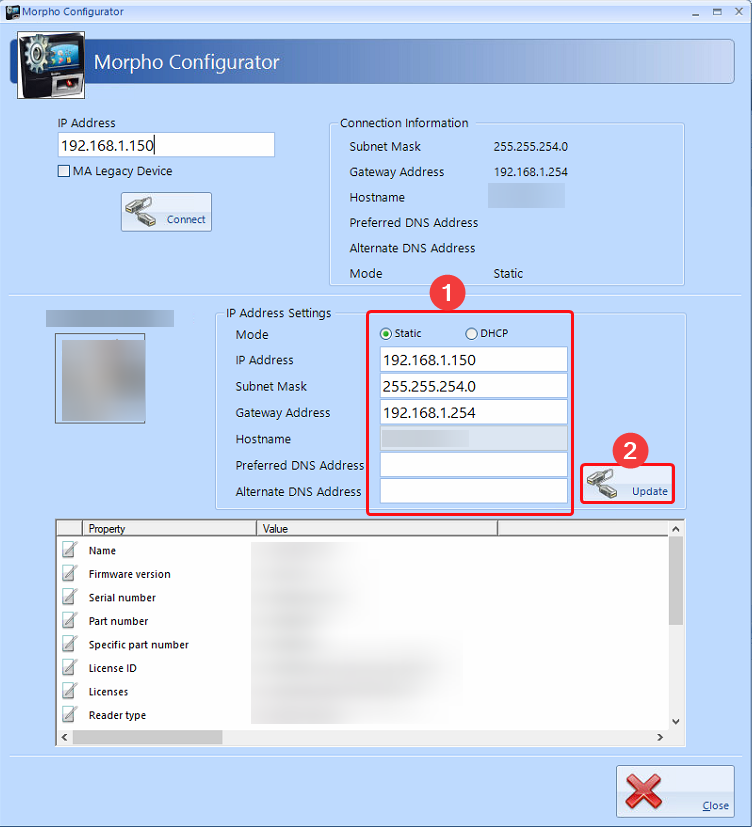Select the Name property row

coord(363,550)
